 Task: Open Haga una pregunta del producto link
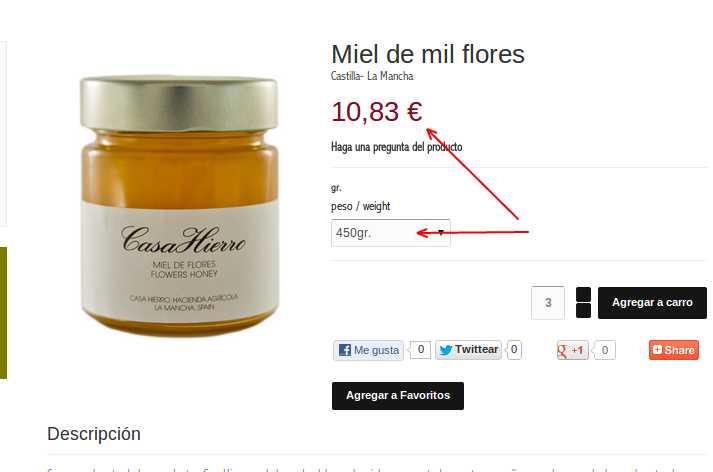tap(397, 147)
